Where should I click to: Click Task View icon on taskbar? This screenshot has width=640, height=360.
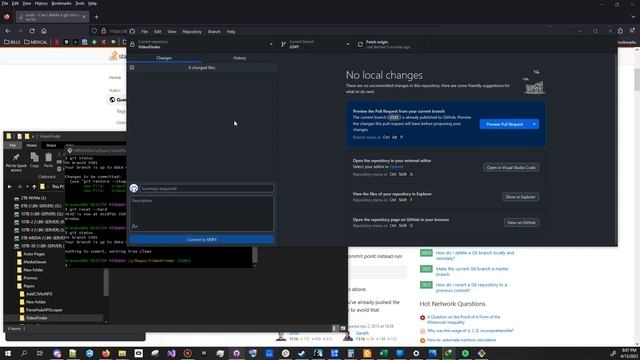coord(40,353)
